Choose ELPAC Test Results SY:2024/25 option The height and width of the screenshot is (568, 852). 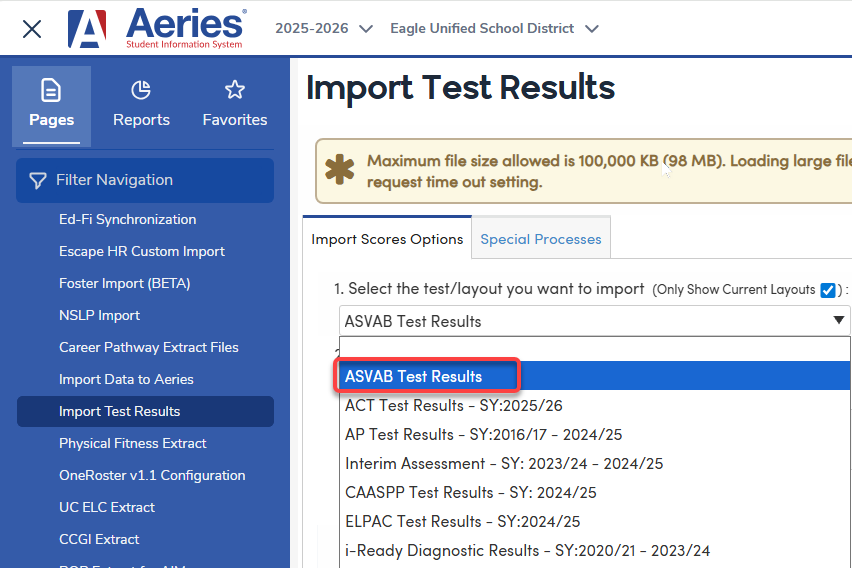594,521
